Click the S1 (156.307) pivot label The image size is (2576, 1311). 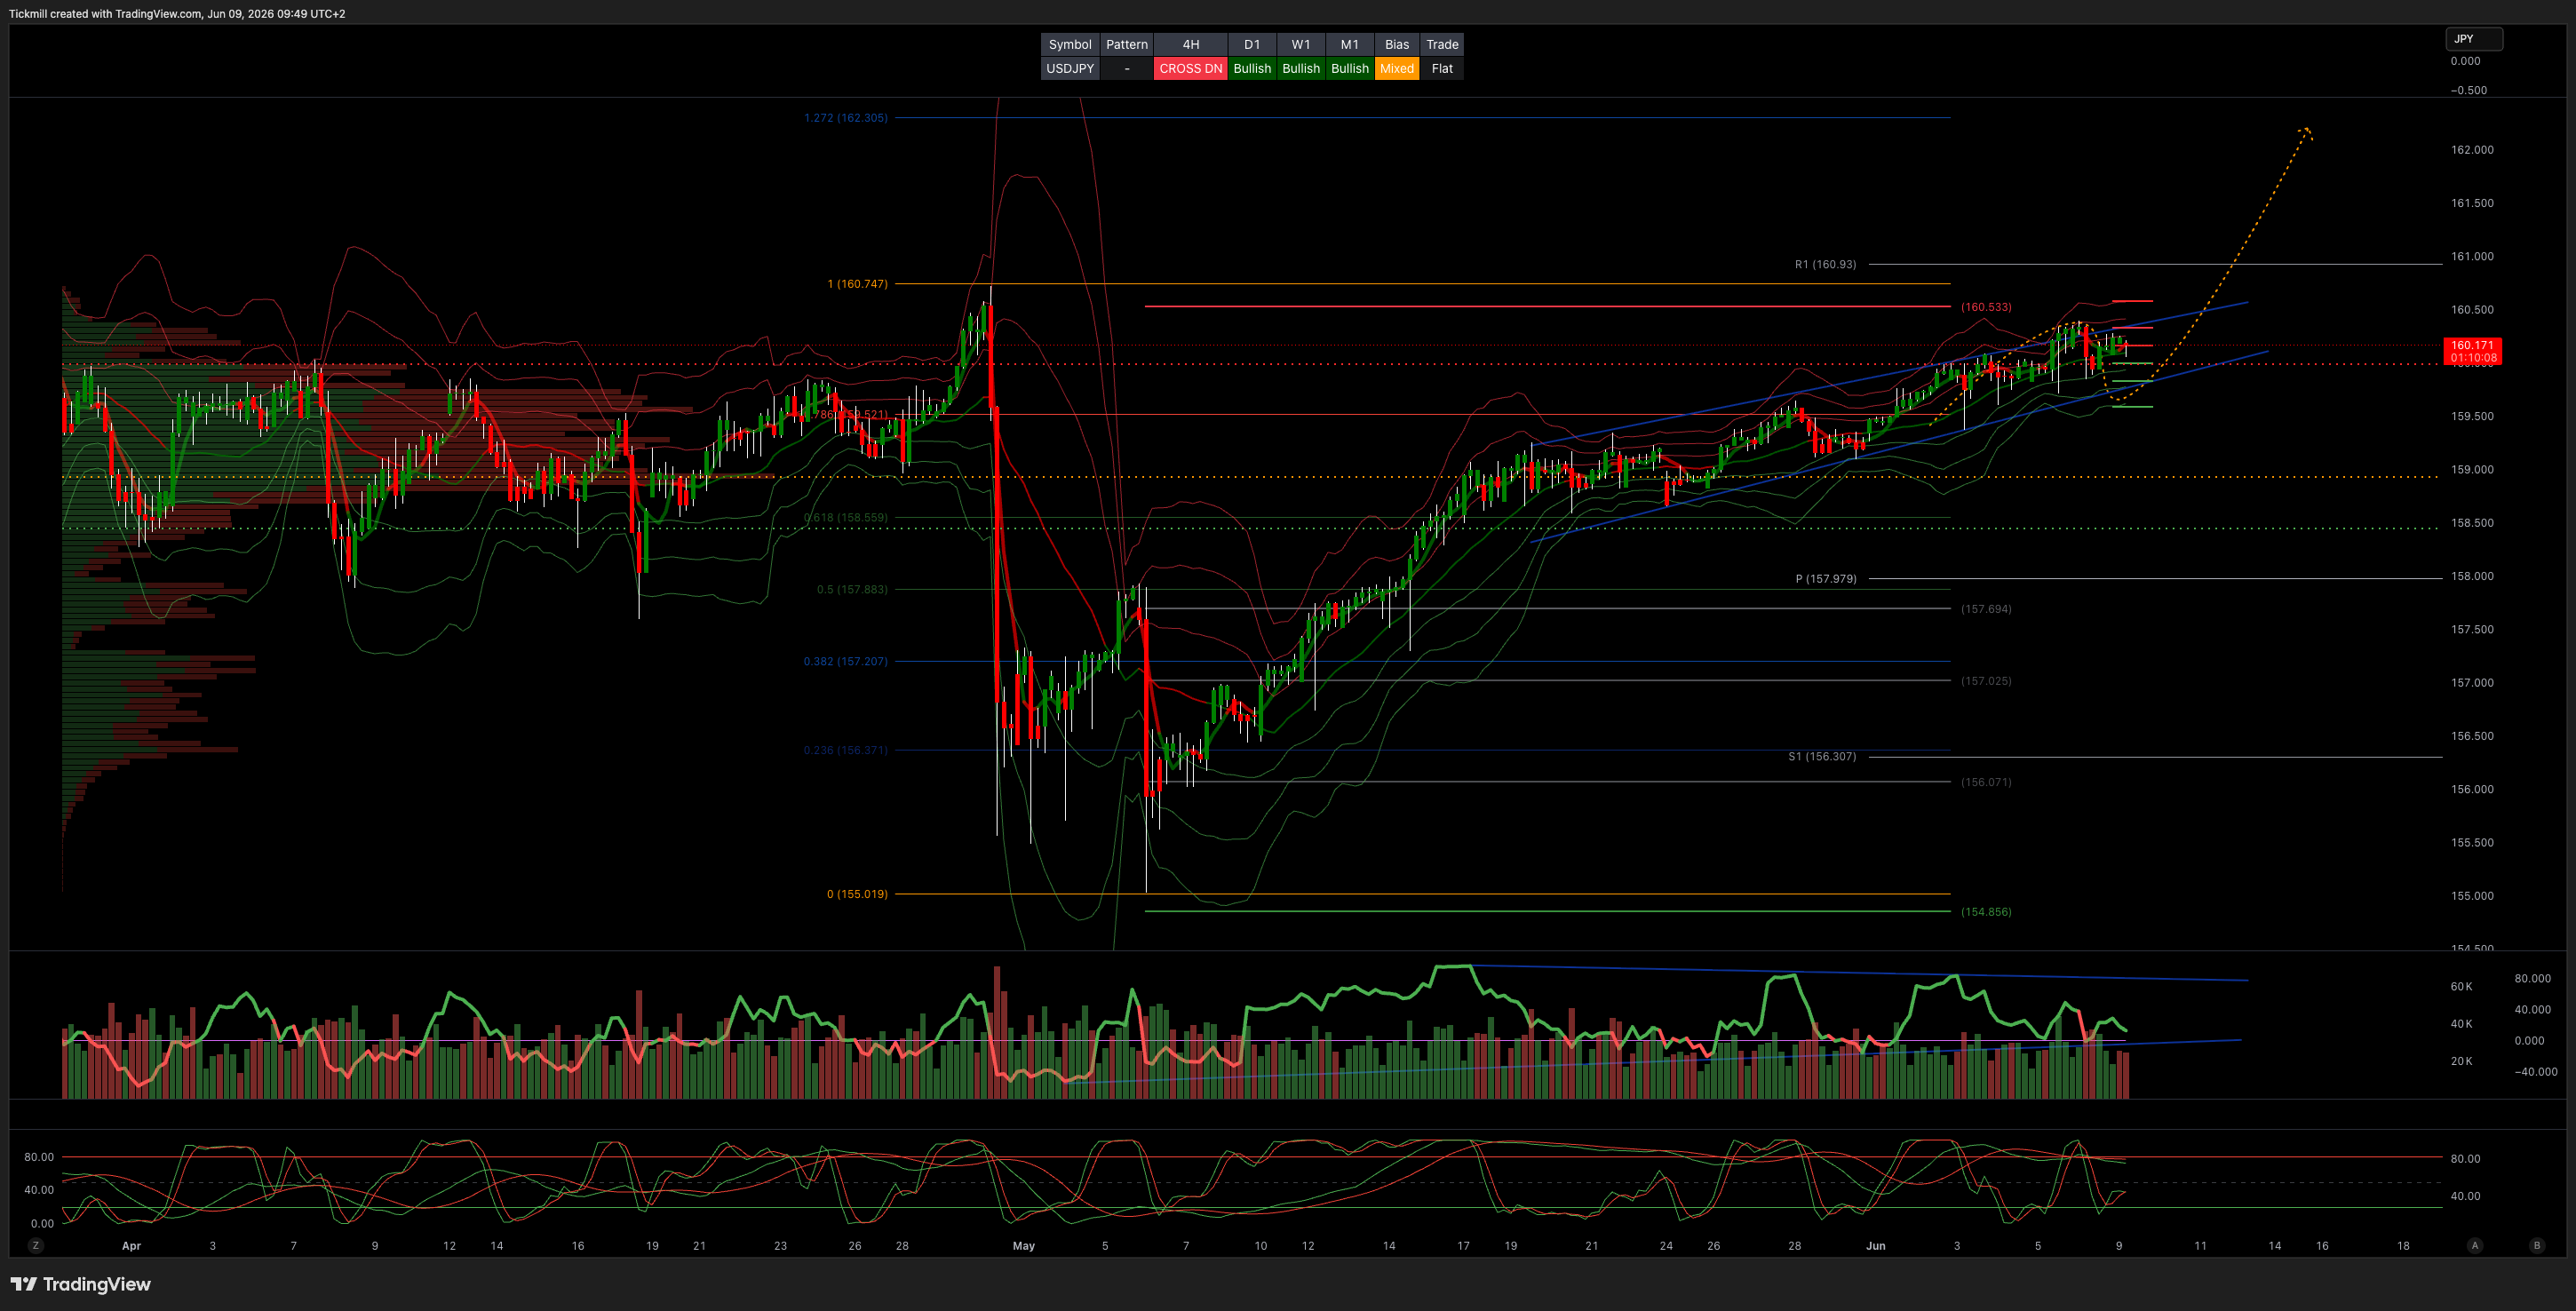1822,756
